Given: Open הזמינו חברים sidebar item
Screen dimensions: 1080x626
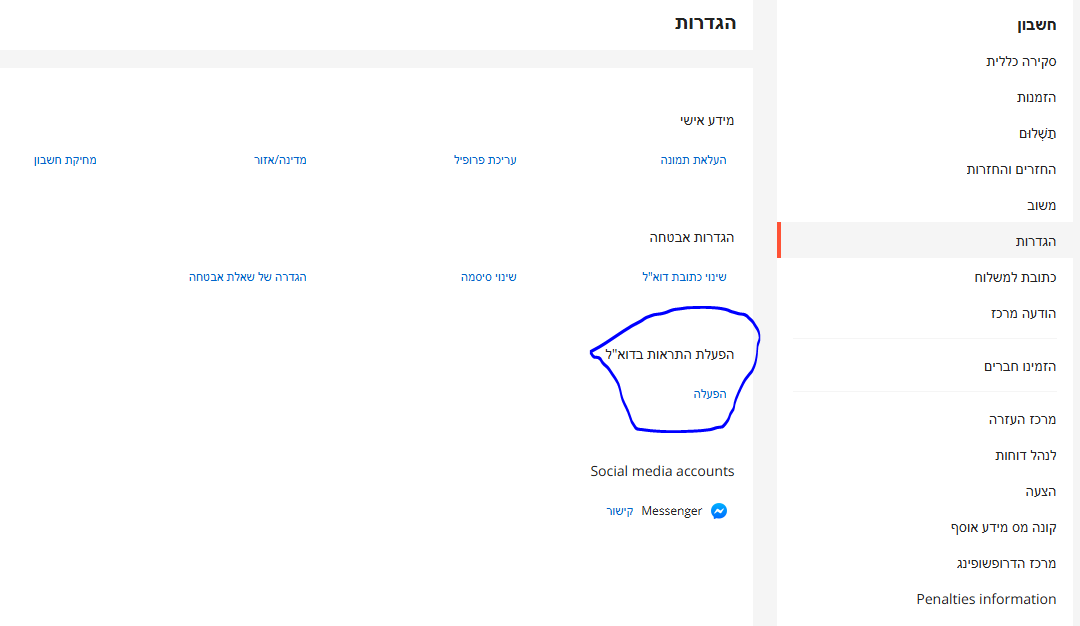Looking at the screenshot, I should click(1019, 366).
